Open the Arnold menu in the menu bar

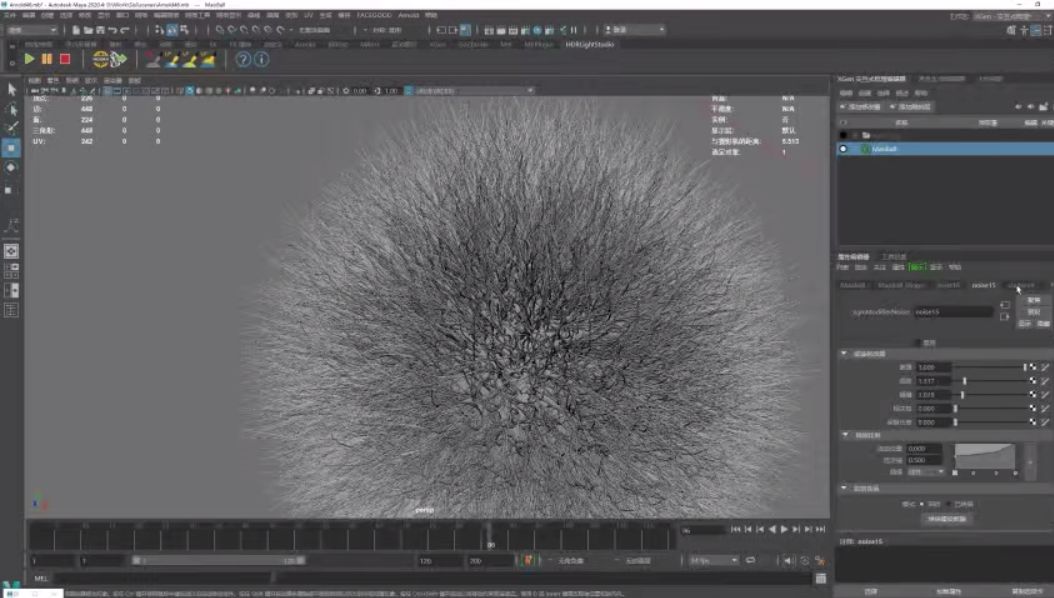click(x=408, y=15)
